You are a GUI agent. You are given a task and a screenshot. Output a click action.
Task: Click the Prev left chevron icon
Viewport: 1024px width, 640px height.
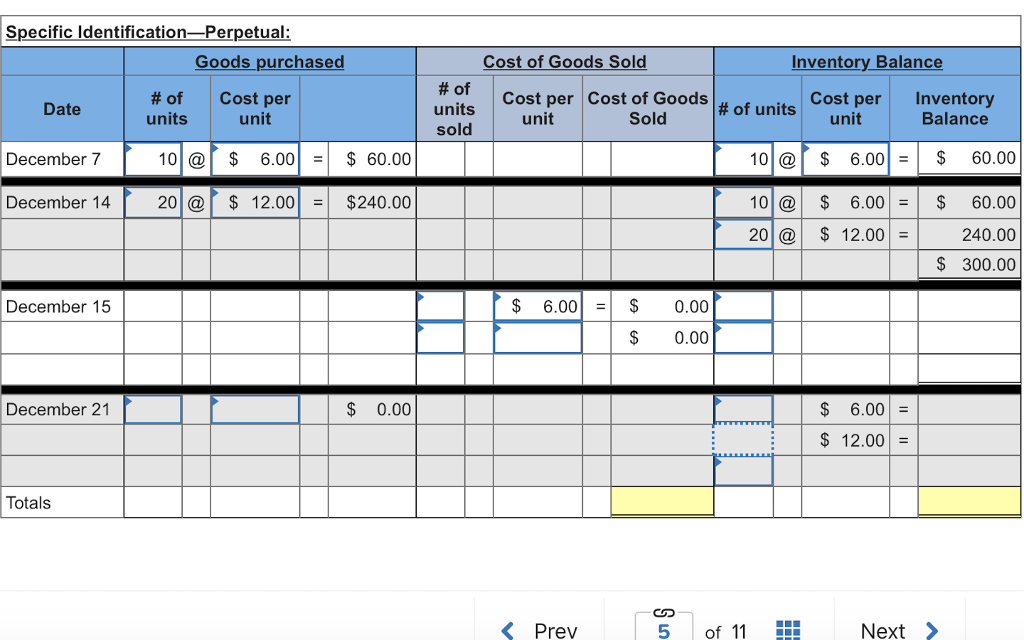pyautogui.click(x=508, y=630)
